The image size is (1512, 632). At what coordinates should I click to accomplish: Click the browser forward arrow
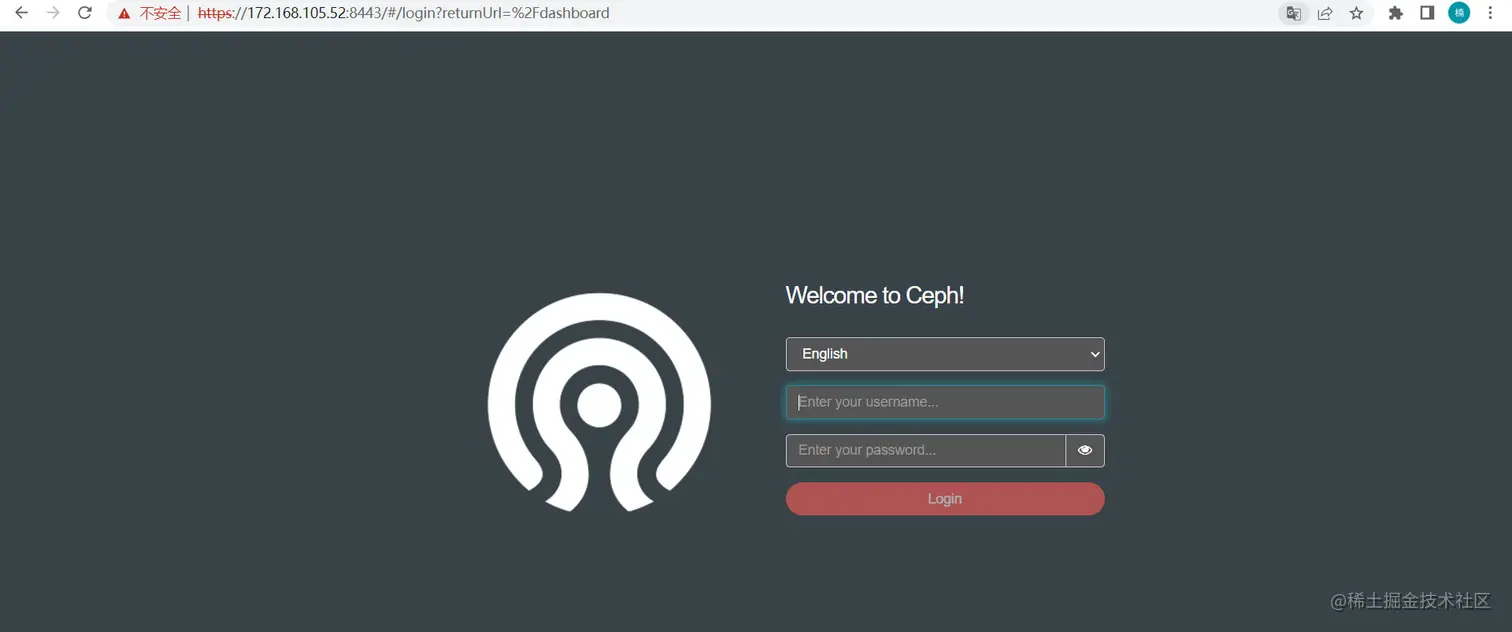pos(53,13)
